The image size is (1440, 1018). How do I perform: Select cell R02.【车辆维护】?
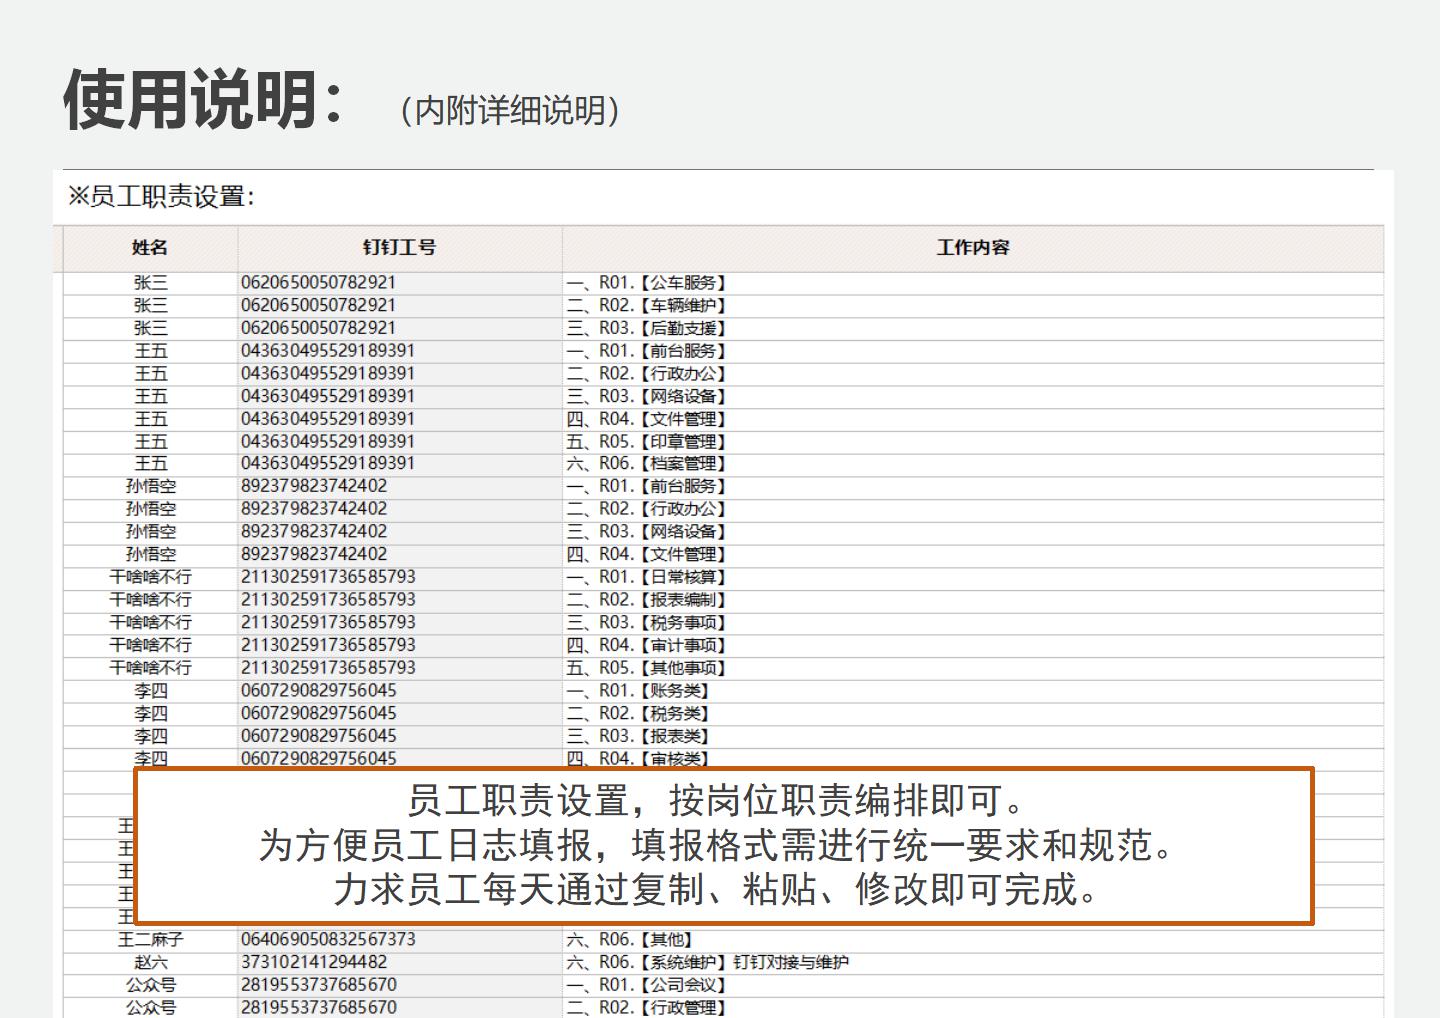(973, 305)
